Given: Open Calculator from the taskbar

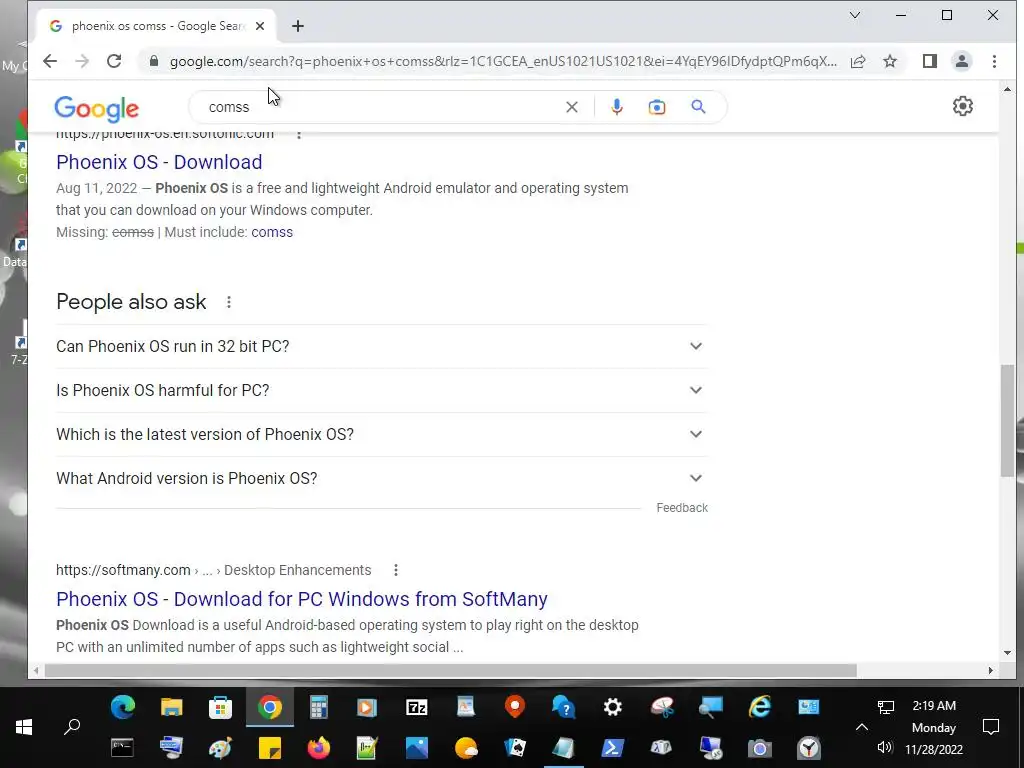Looking at the screenshot, I should click(319, 707).
